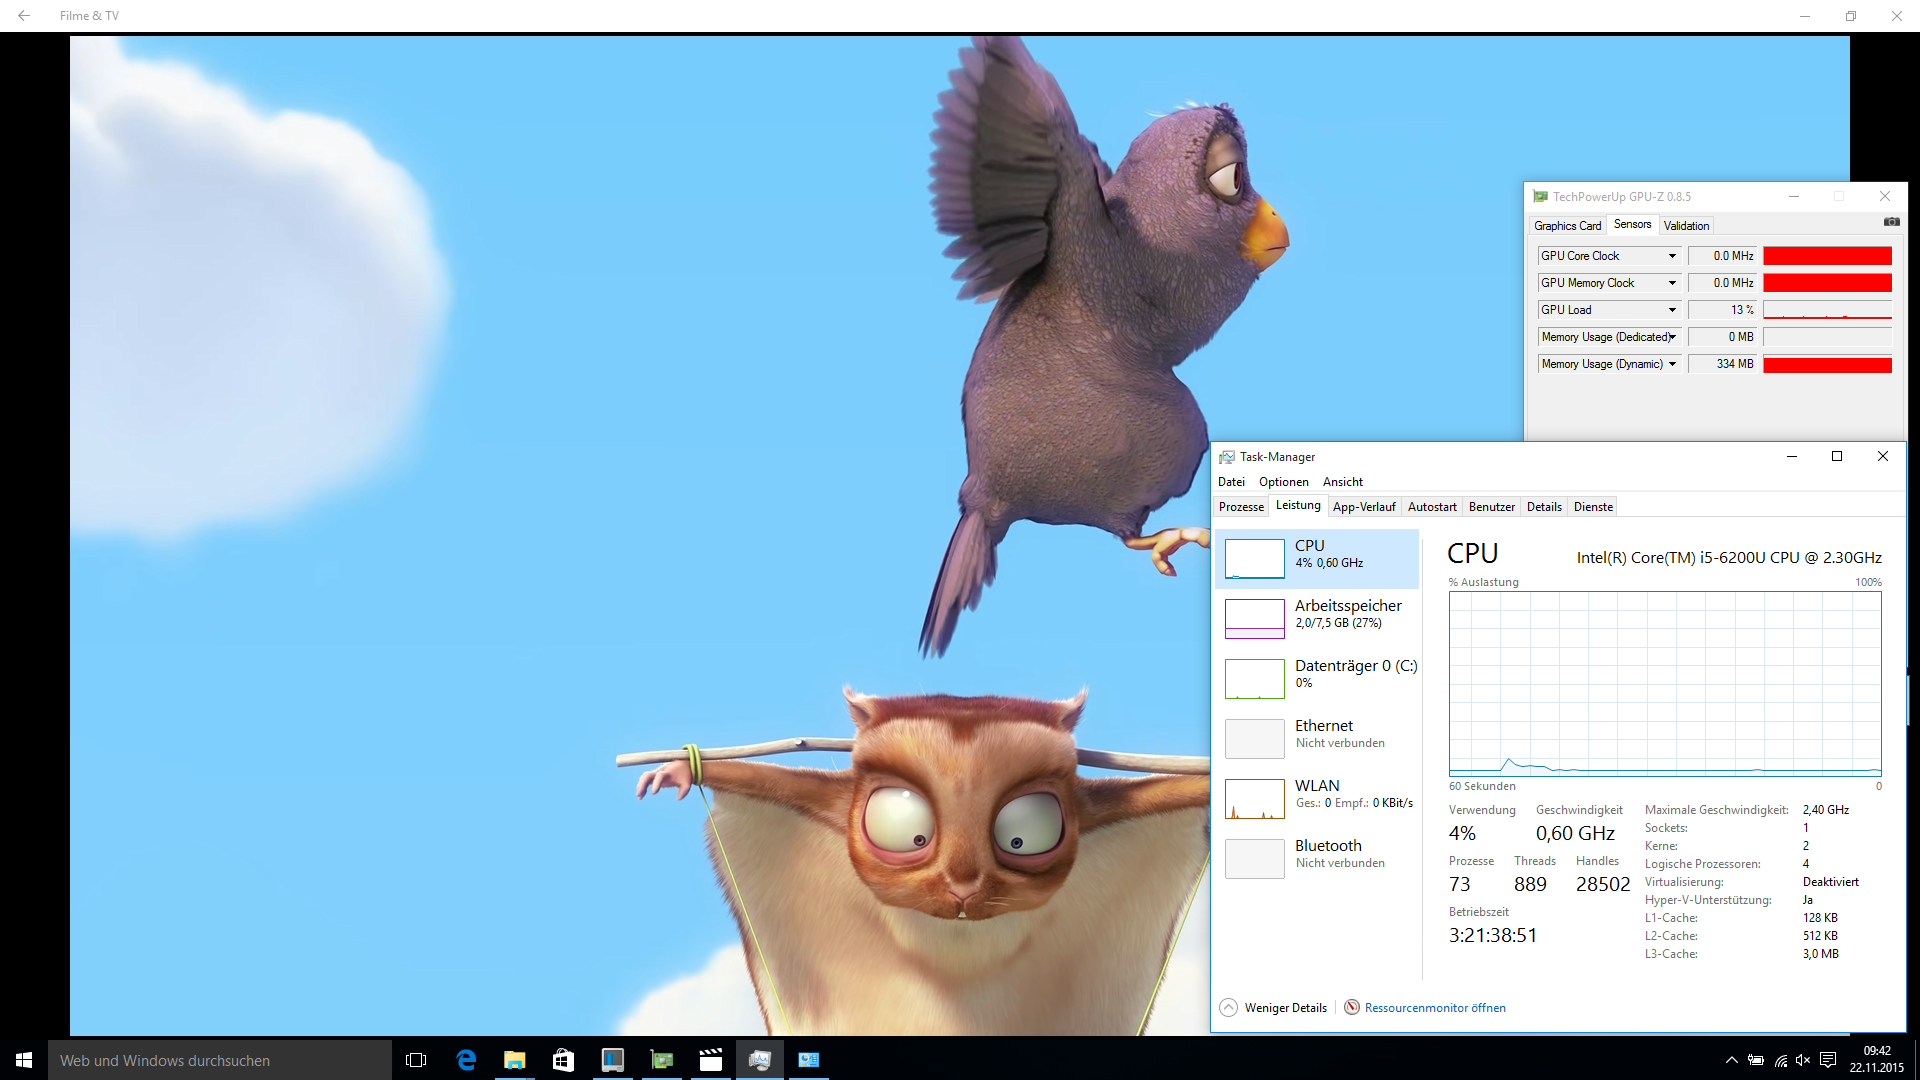Click the 28502 Handles value
1920x1080 pixels.
(1603, 884)
